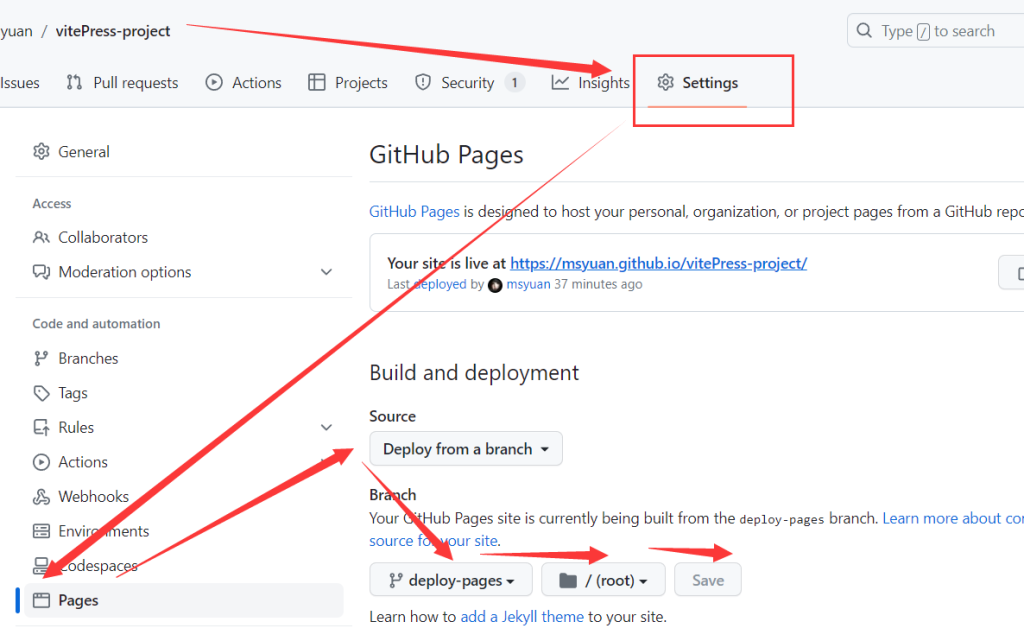The width and height of the screenshot is (1024, 641).
Task: Click the Save button
Action: click(x=707, y=580)
